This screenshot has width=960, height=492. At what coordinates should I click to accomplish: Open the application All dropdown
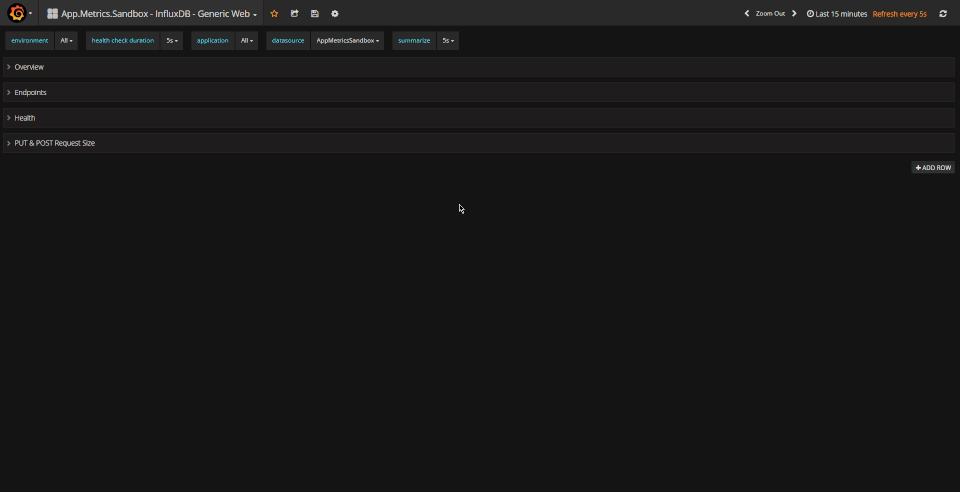(247, 40)
